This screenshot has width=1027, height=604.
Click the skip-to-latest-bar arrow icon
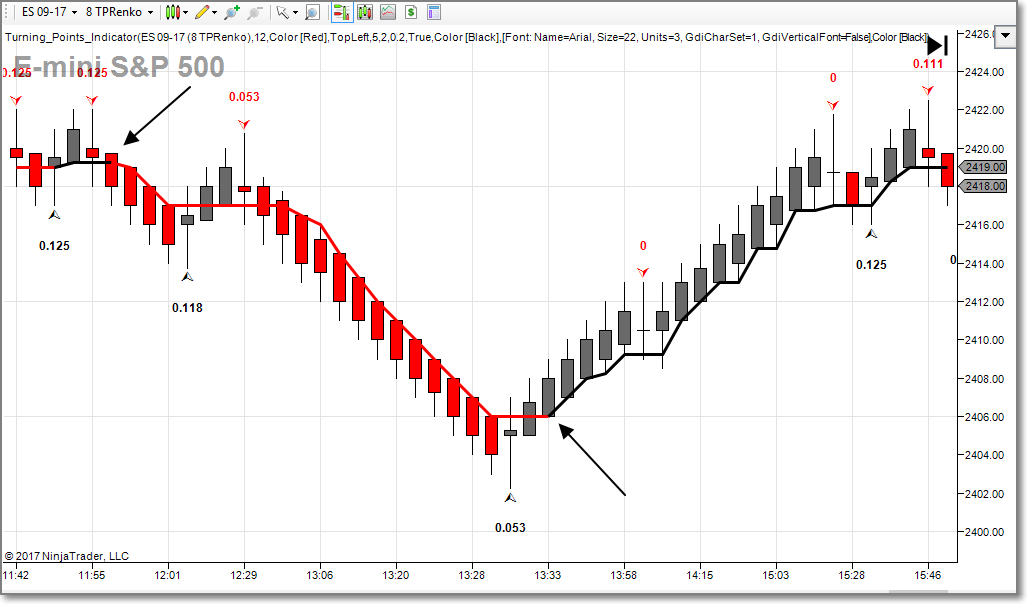[936, 45]
